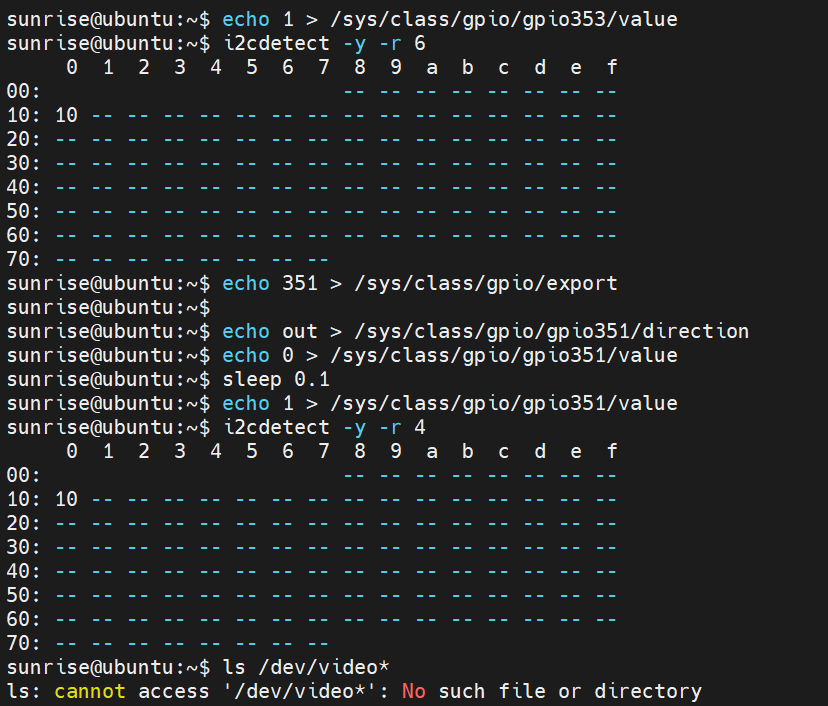This screenshot has height=706, width=828.
Task: Click the '00:' row label in the bus 4 scan
Action: [23, 475]
